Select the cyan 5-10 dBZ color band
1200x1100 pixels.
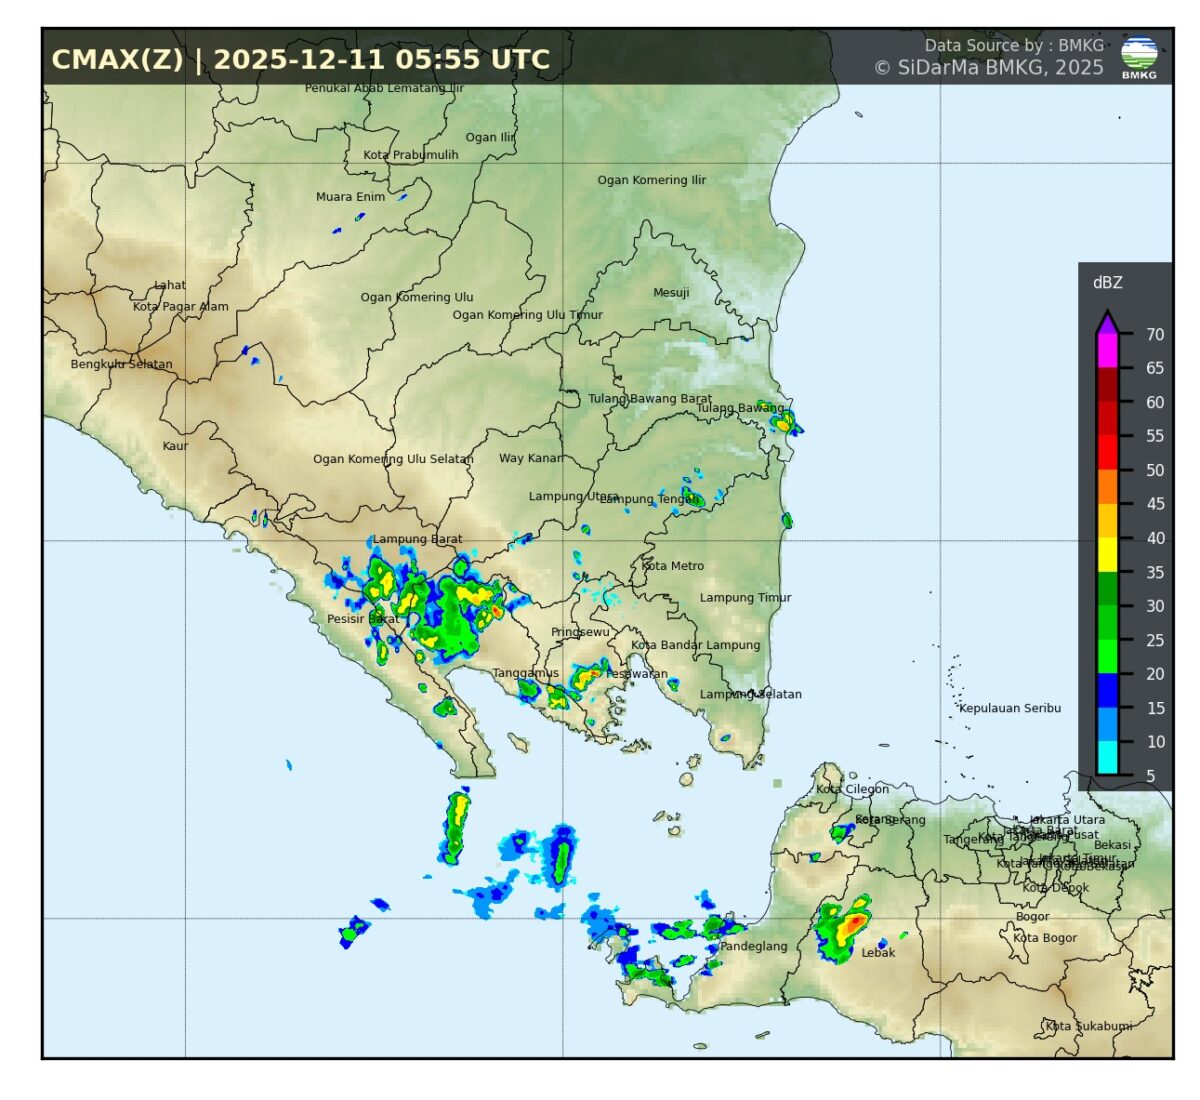pos(1107,758)
